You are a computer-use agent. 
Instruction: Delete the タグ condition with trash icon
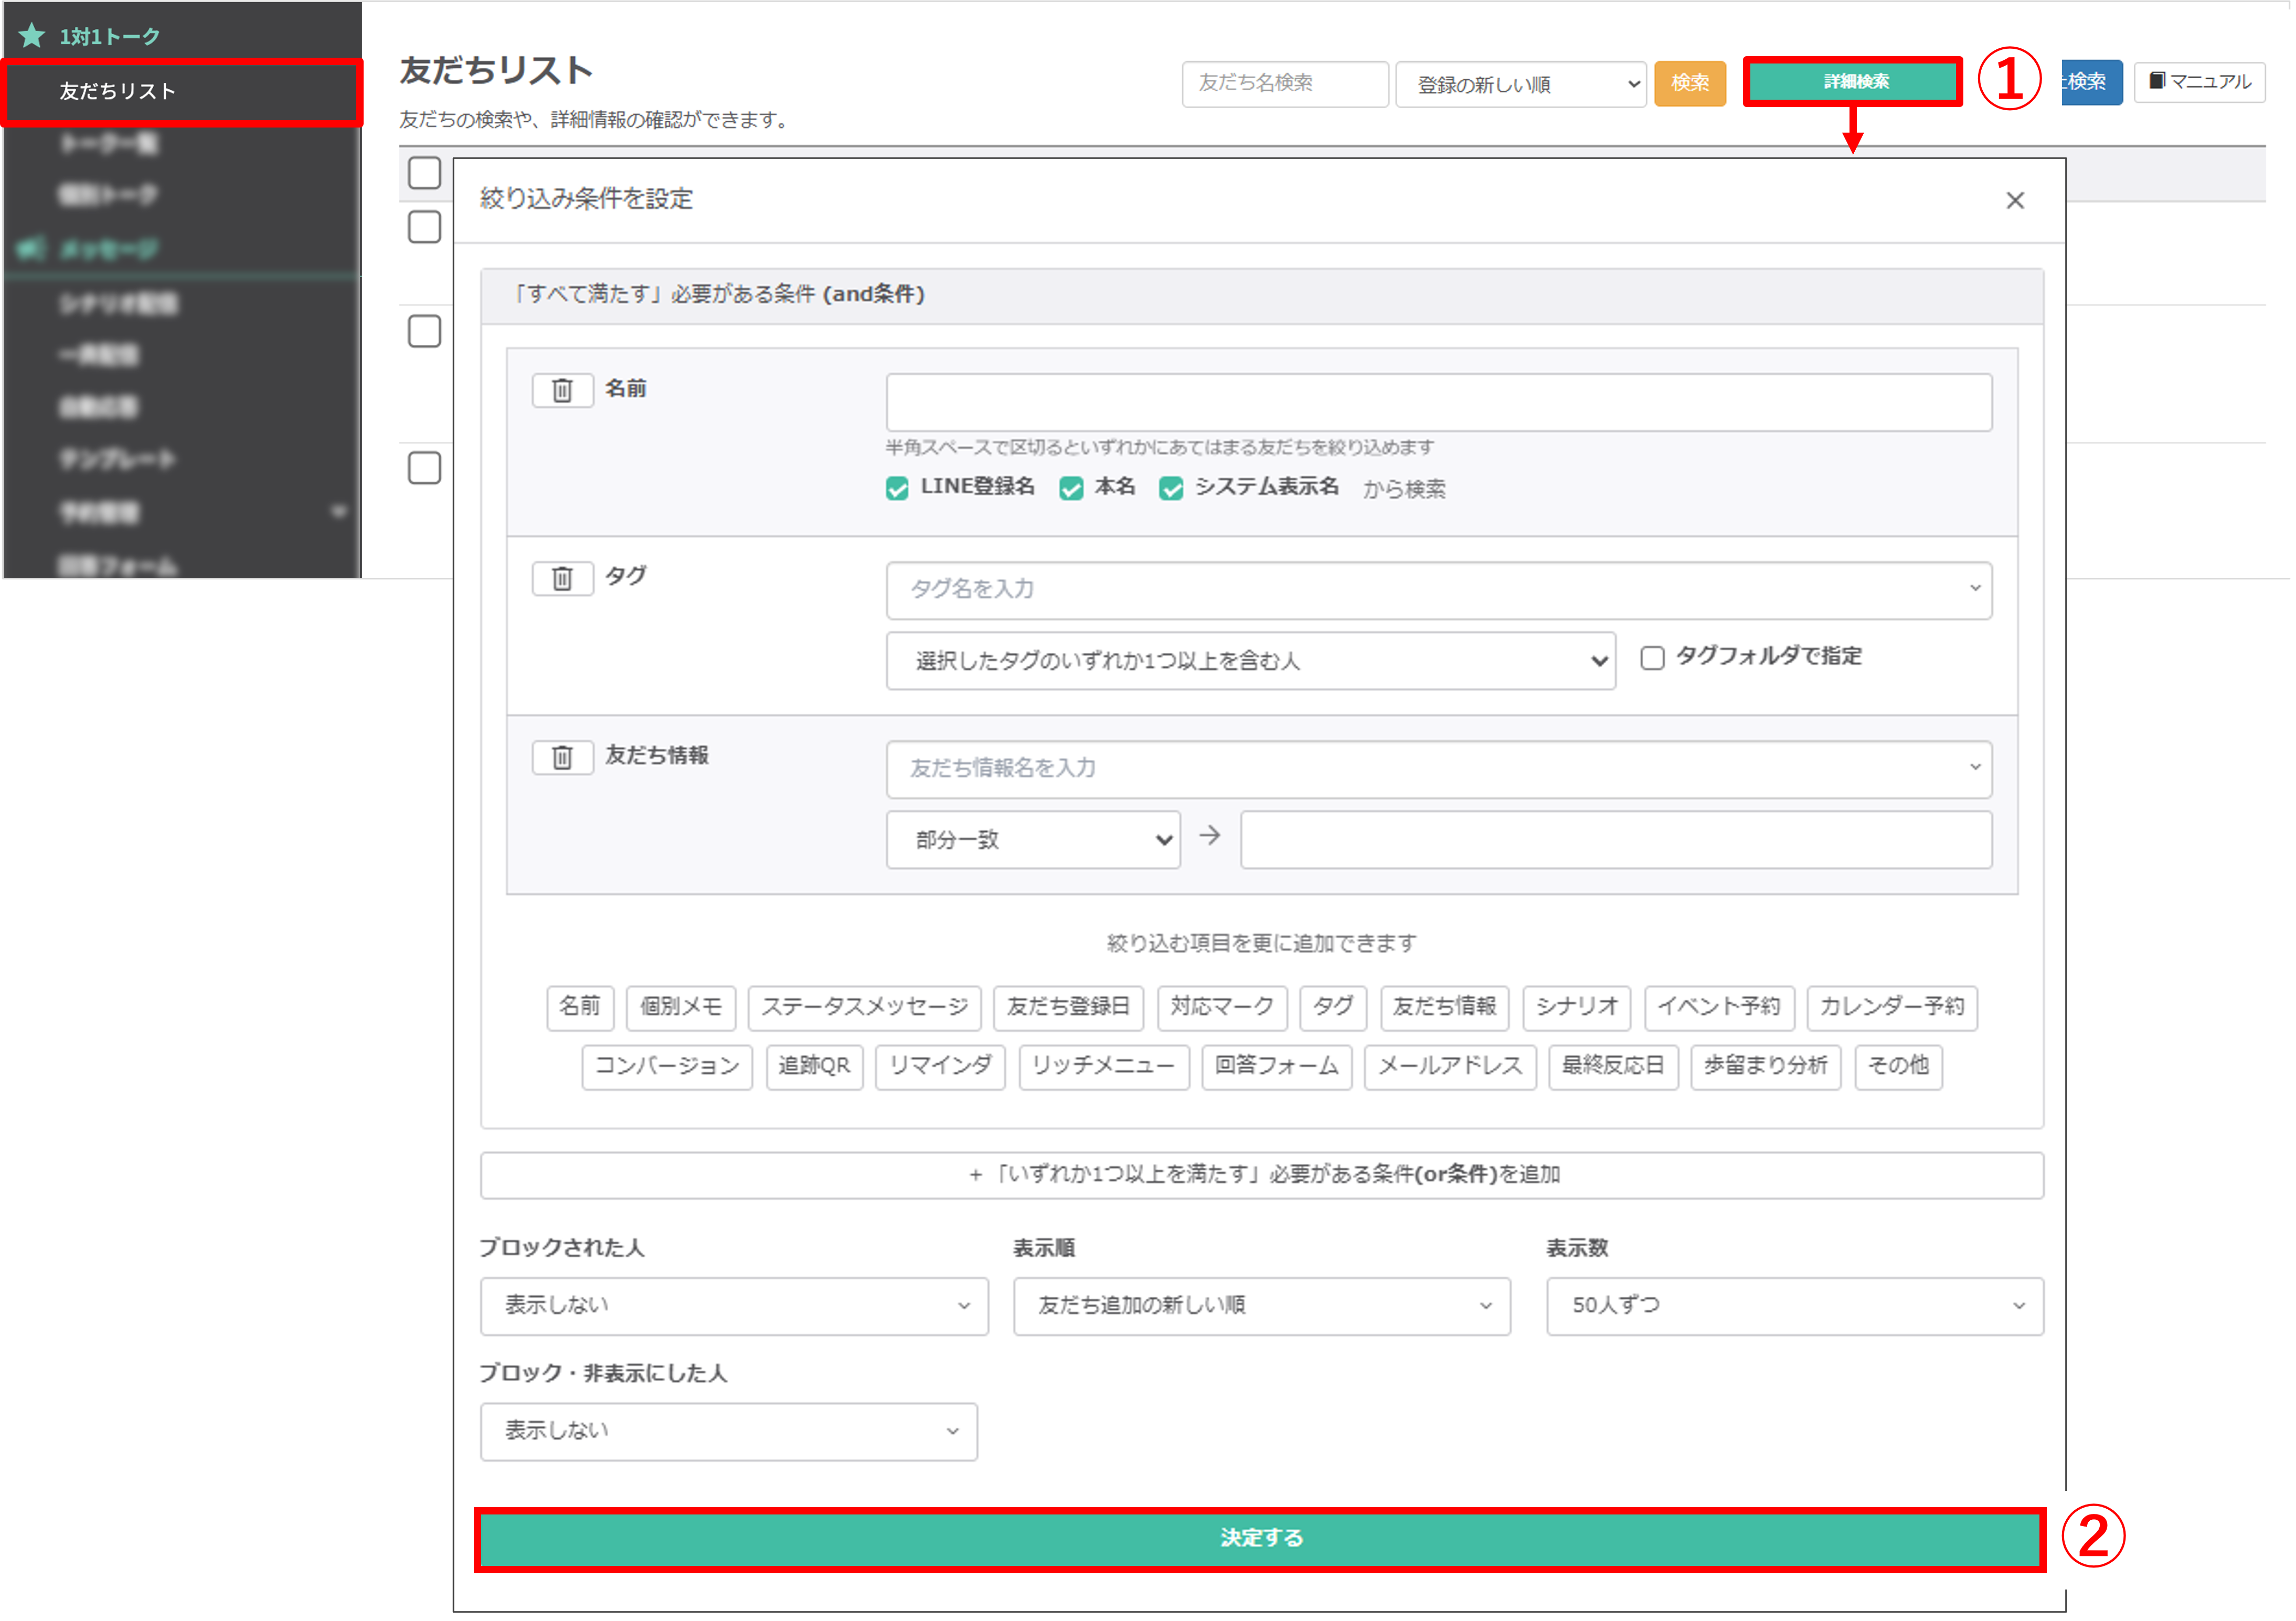(x=562, y=578)
